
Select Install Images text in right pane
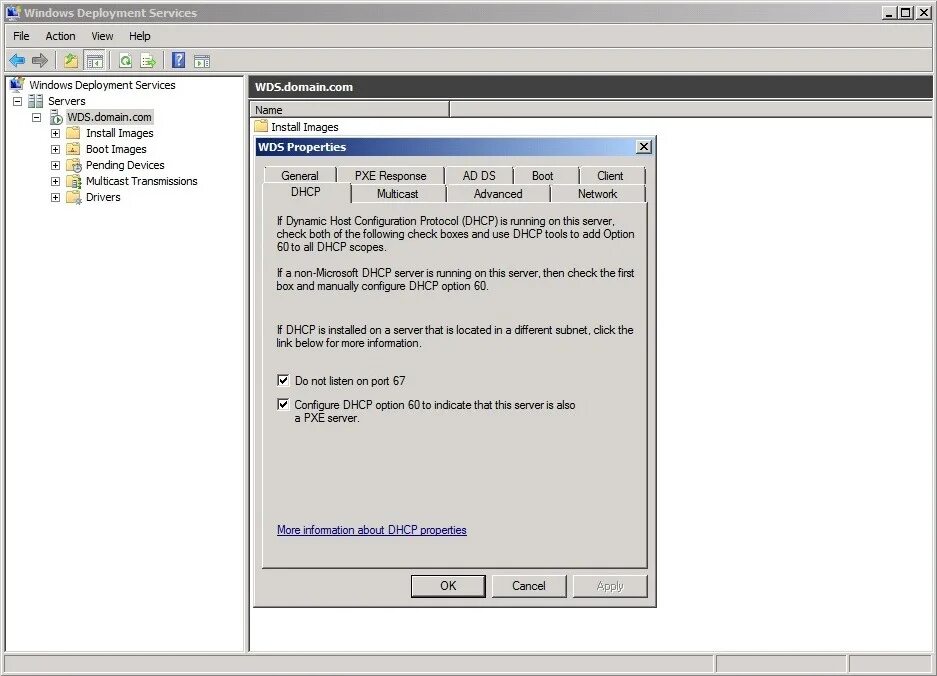point(305,127)
